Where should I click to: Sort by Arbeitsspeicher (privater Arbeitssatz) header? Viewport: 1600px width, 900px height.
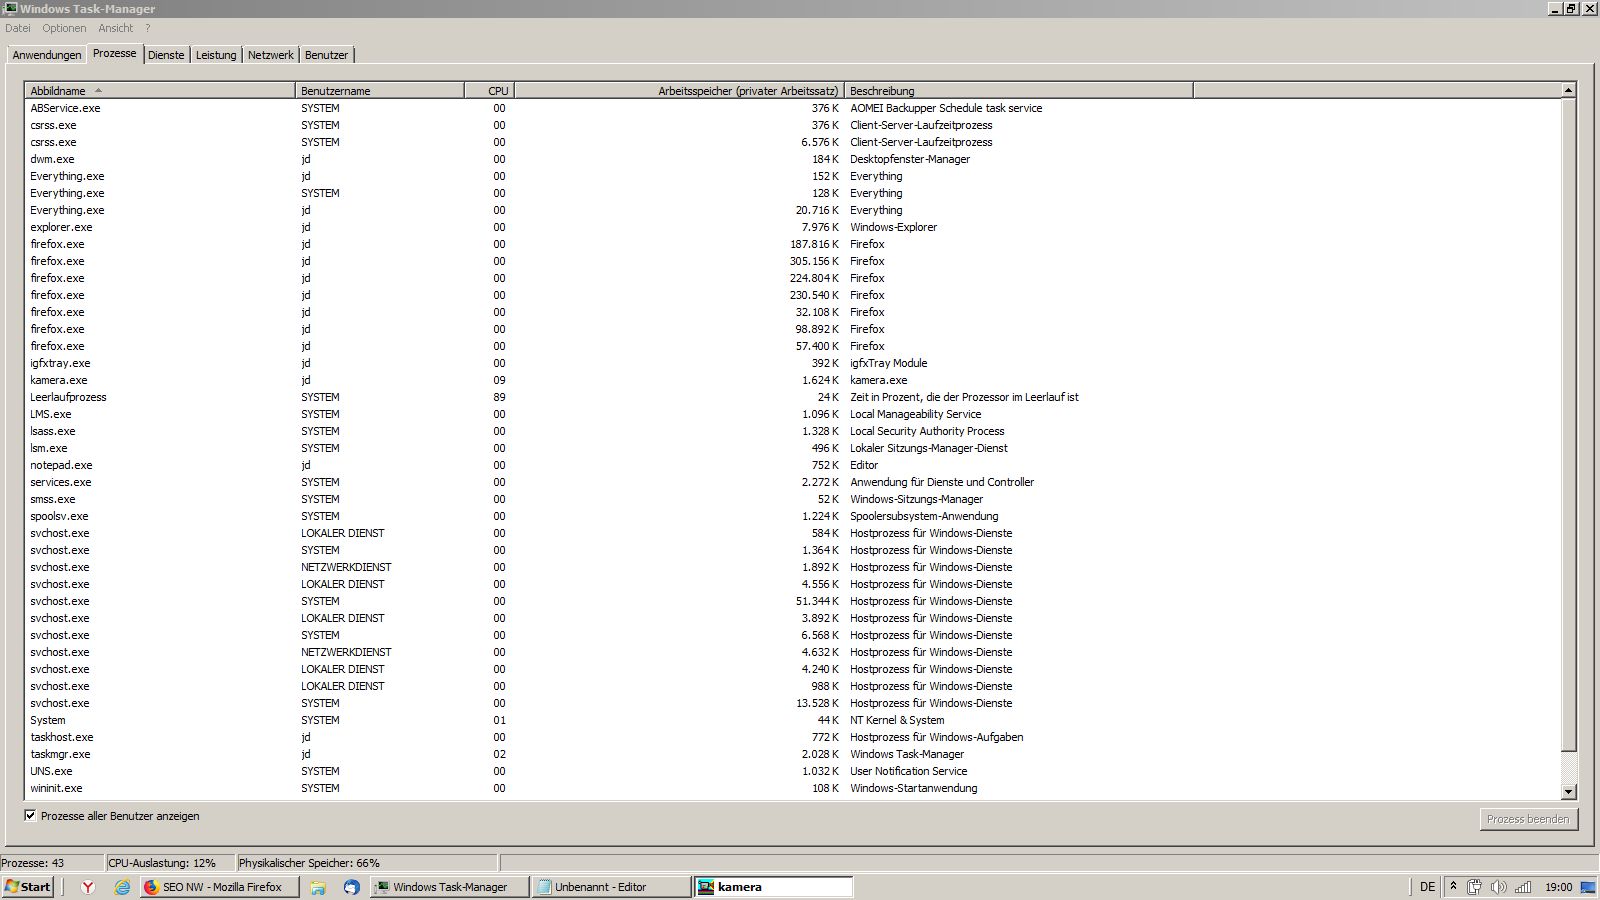(679, 91)
